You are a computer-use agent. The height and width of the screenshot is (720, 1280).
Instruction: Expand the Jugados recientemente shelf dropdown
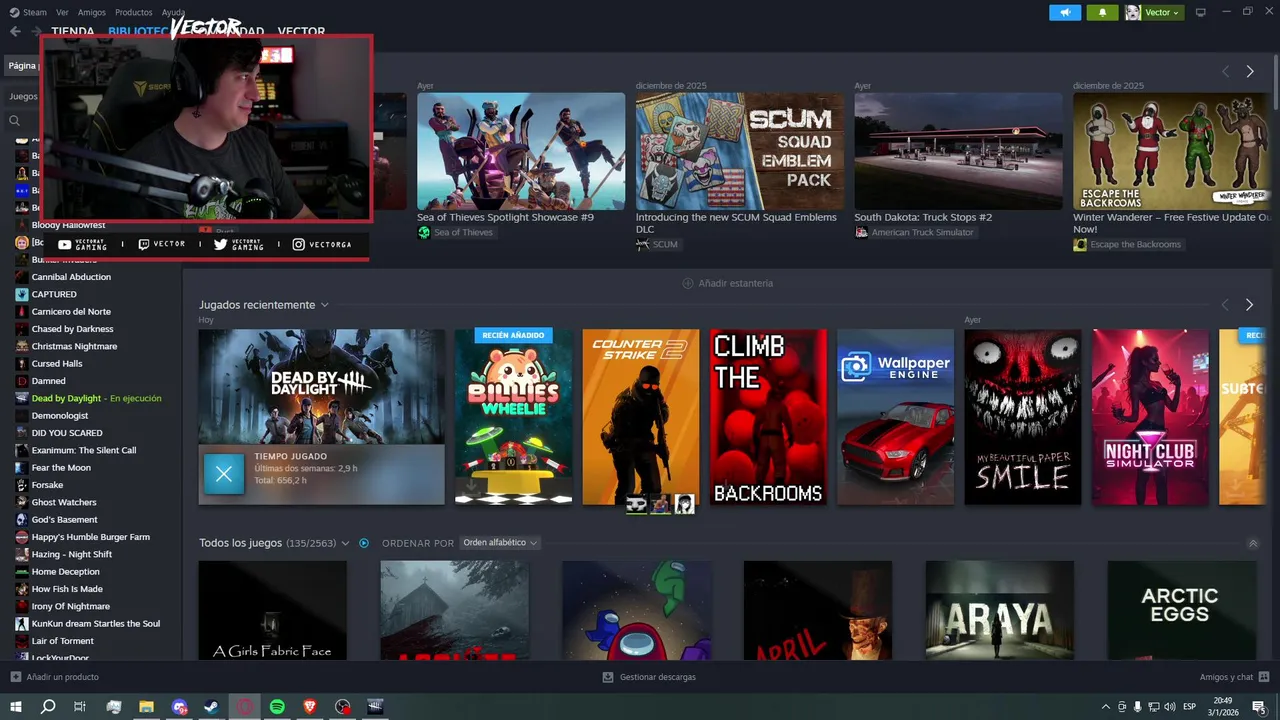(x=325, y=305)
